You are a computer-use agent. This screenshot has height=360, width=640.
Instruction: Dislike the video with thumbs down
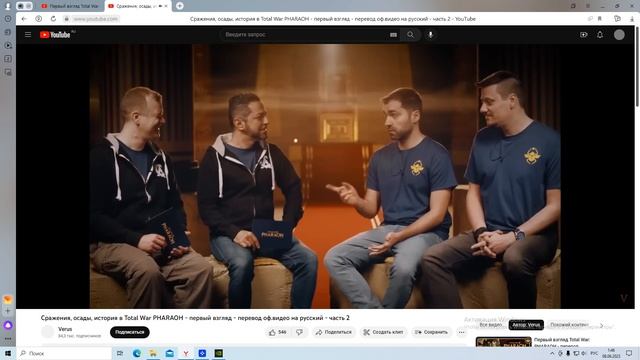[x=300, y=332]
